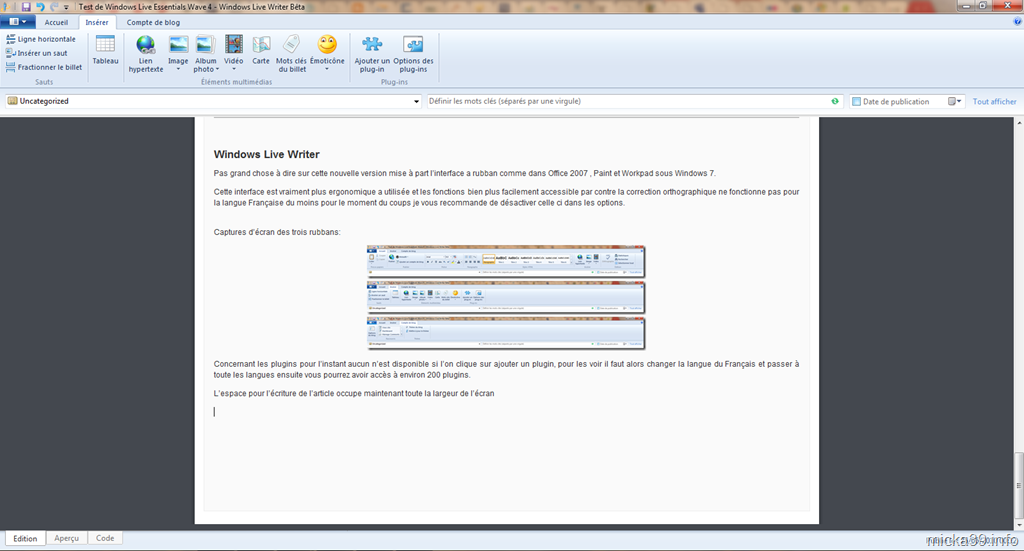The image size is (1024, 551).
Task: Open the Image dropdown arrow
Action: (x=178, y=69)
